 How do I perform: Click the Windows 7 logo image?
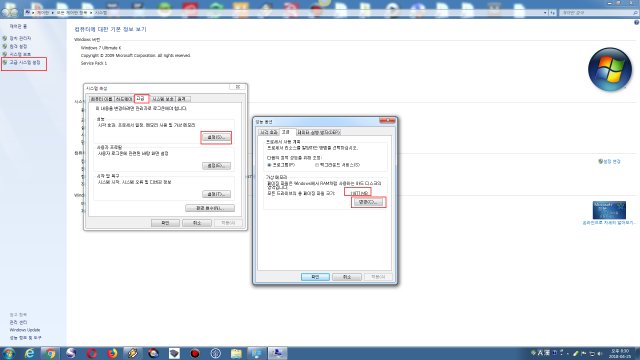point(610,69)
